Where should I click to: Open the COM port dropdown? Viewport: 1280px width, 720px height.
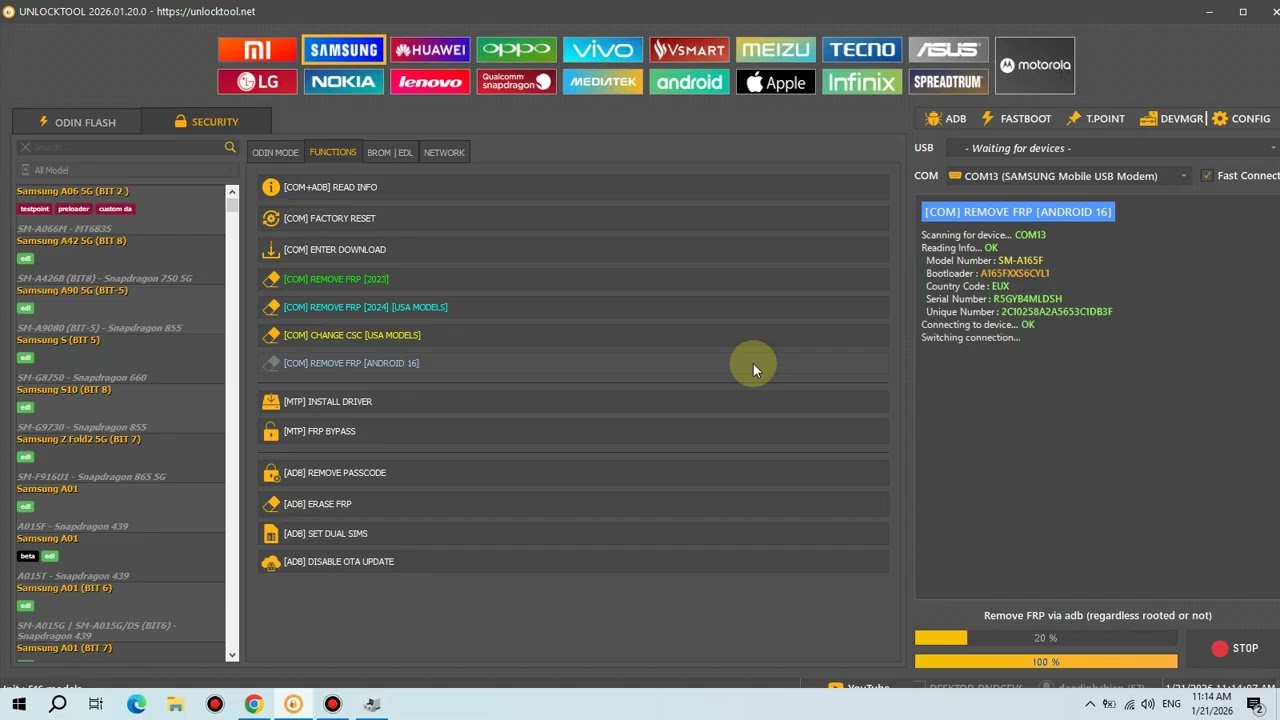tap(1068, 176)
